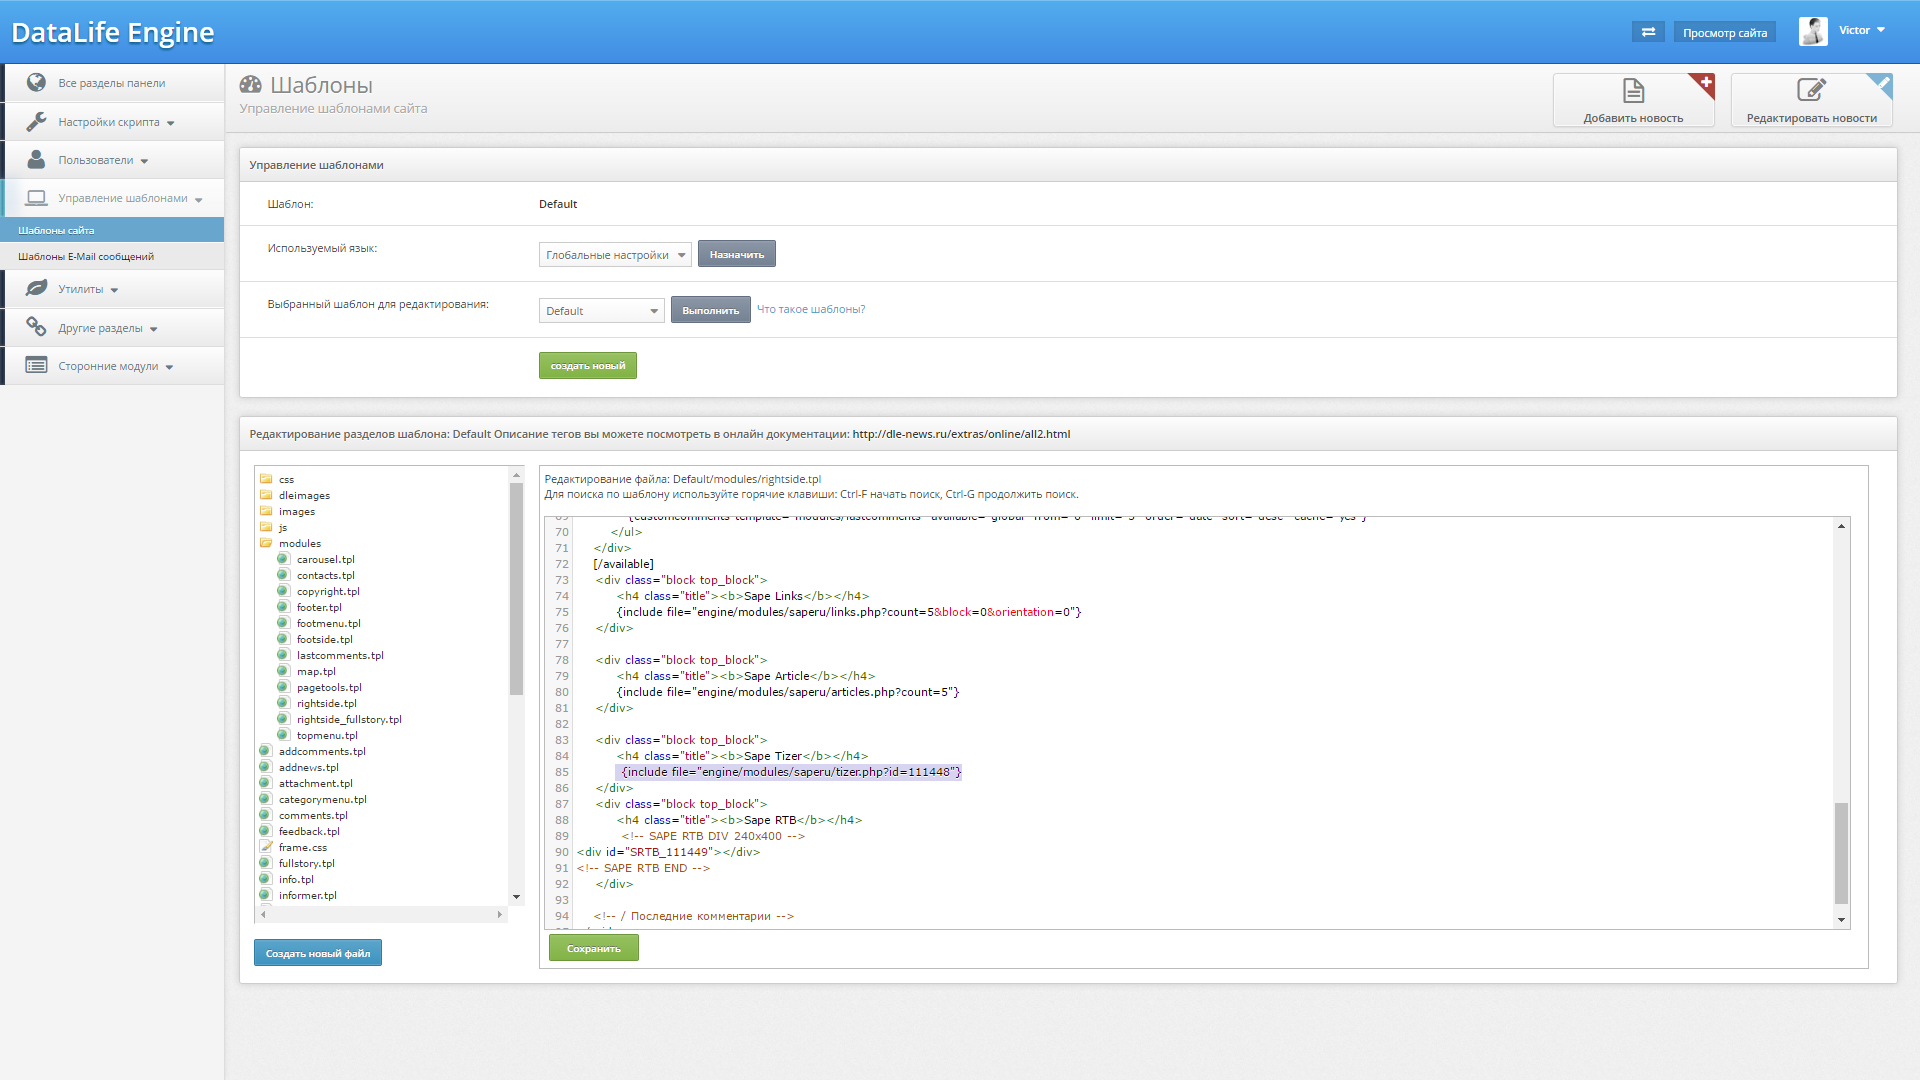This screenshot has width=1920, height=1080.
Task: Click the Add News document icon
Action: point(1633,91)
